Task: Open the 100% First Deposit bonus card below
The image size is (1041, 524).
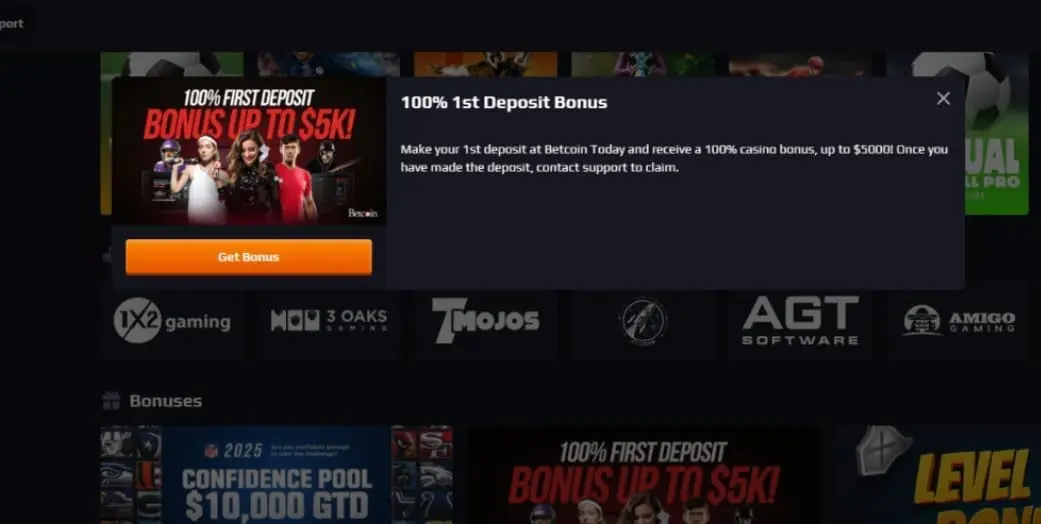Action: coord(644,475)
